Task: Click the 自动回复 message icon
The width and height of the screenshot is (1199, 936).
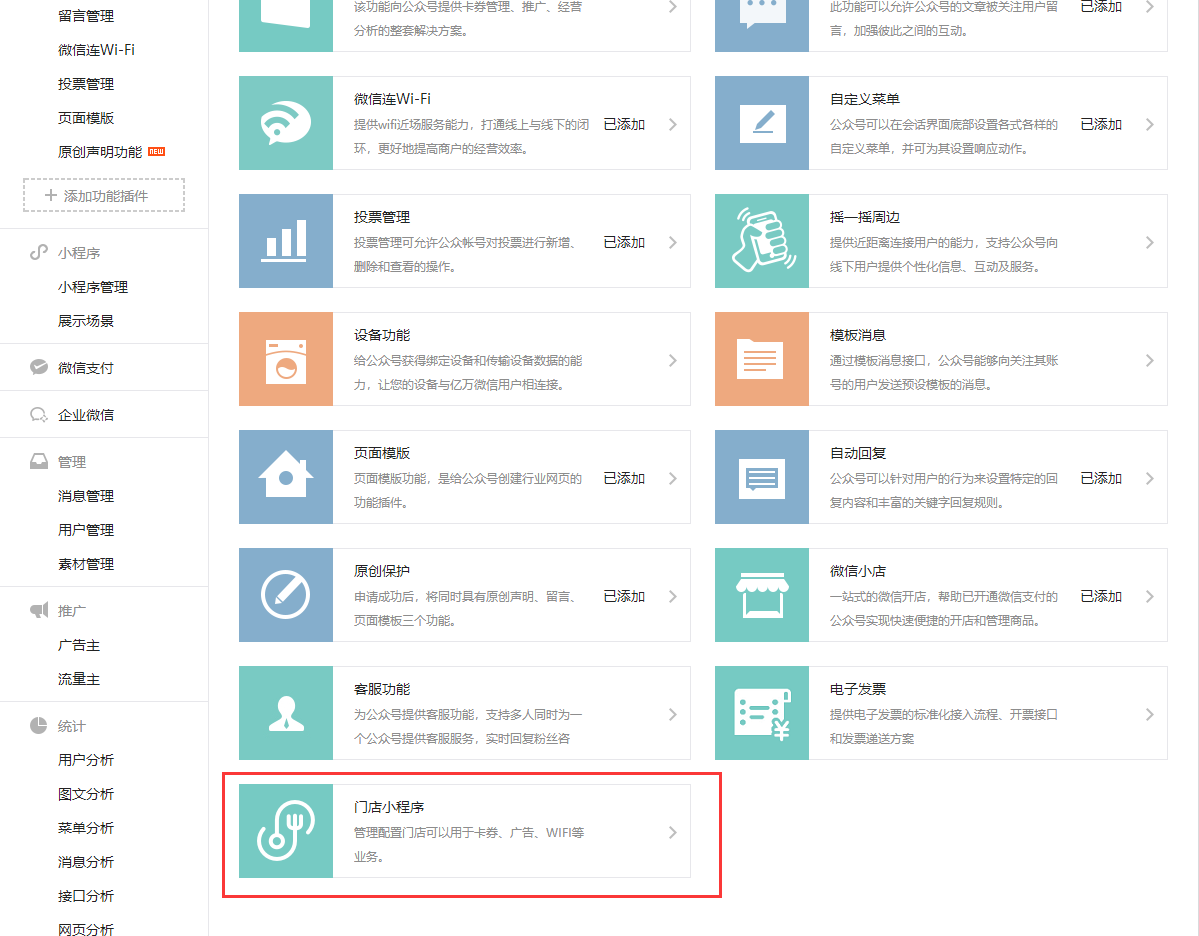Action: (762, 476)
